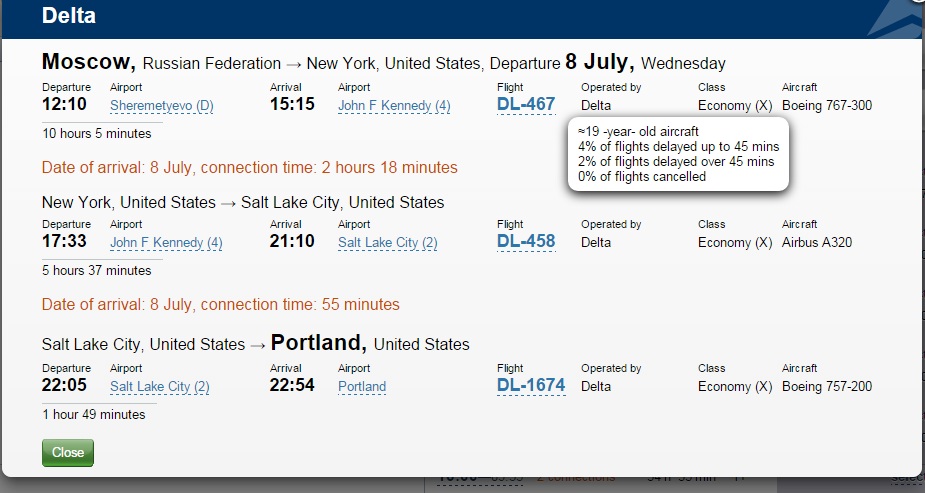This screenshot has height=493, width=925.
Task: Open the Portland airport link
Action: pyautogui.click(x=362, y=387)
